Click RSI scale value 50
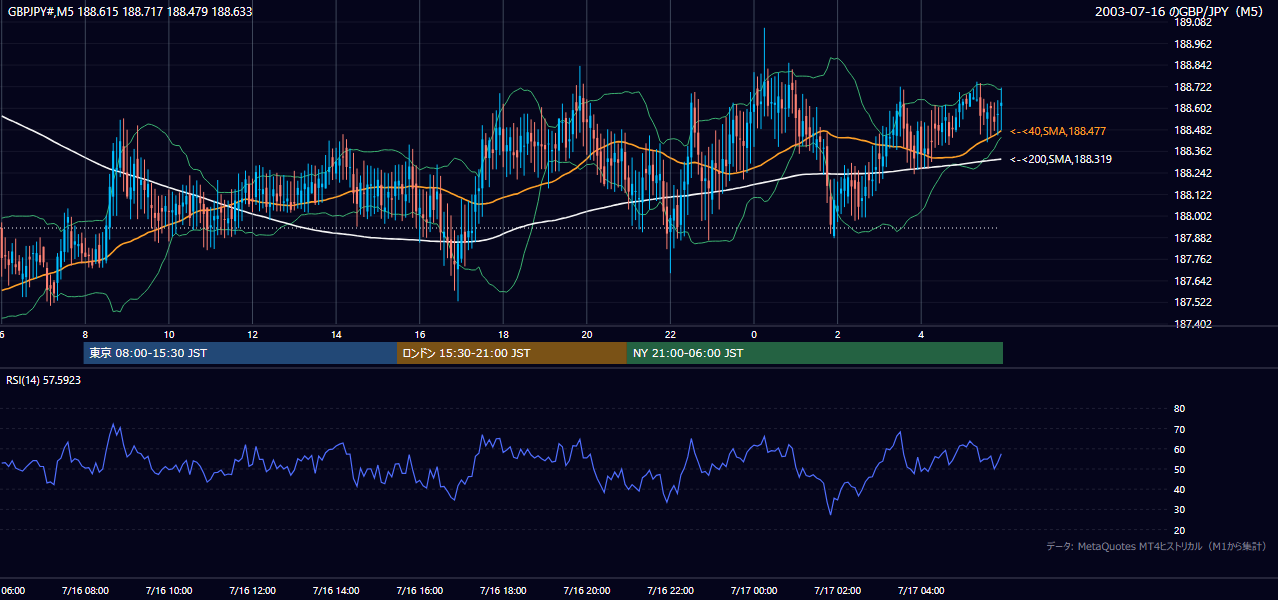This screenshot has height=600, width=1278. (1179, 469)
